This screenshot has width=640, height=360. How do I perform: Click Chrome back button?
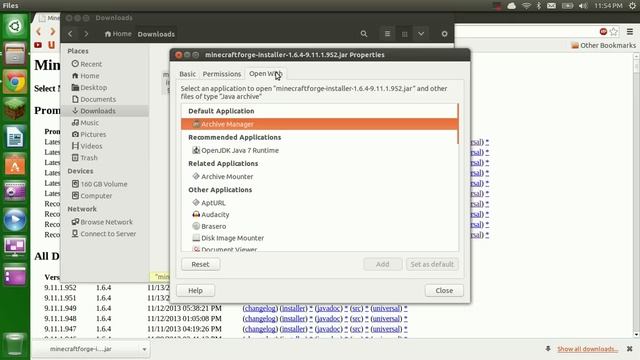pyautogui.click(x=38, y=31)
